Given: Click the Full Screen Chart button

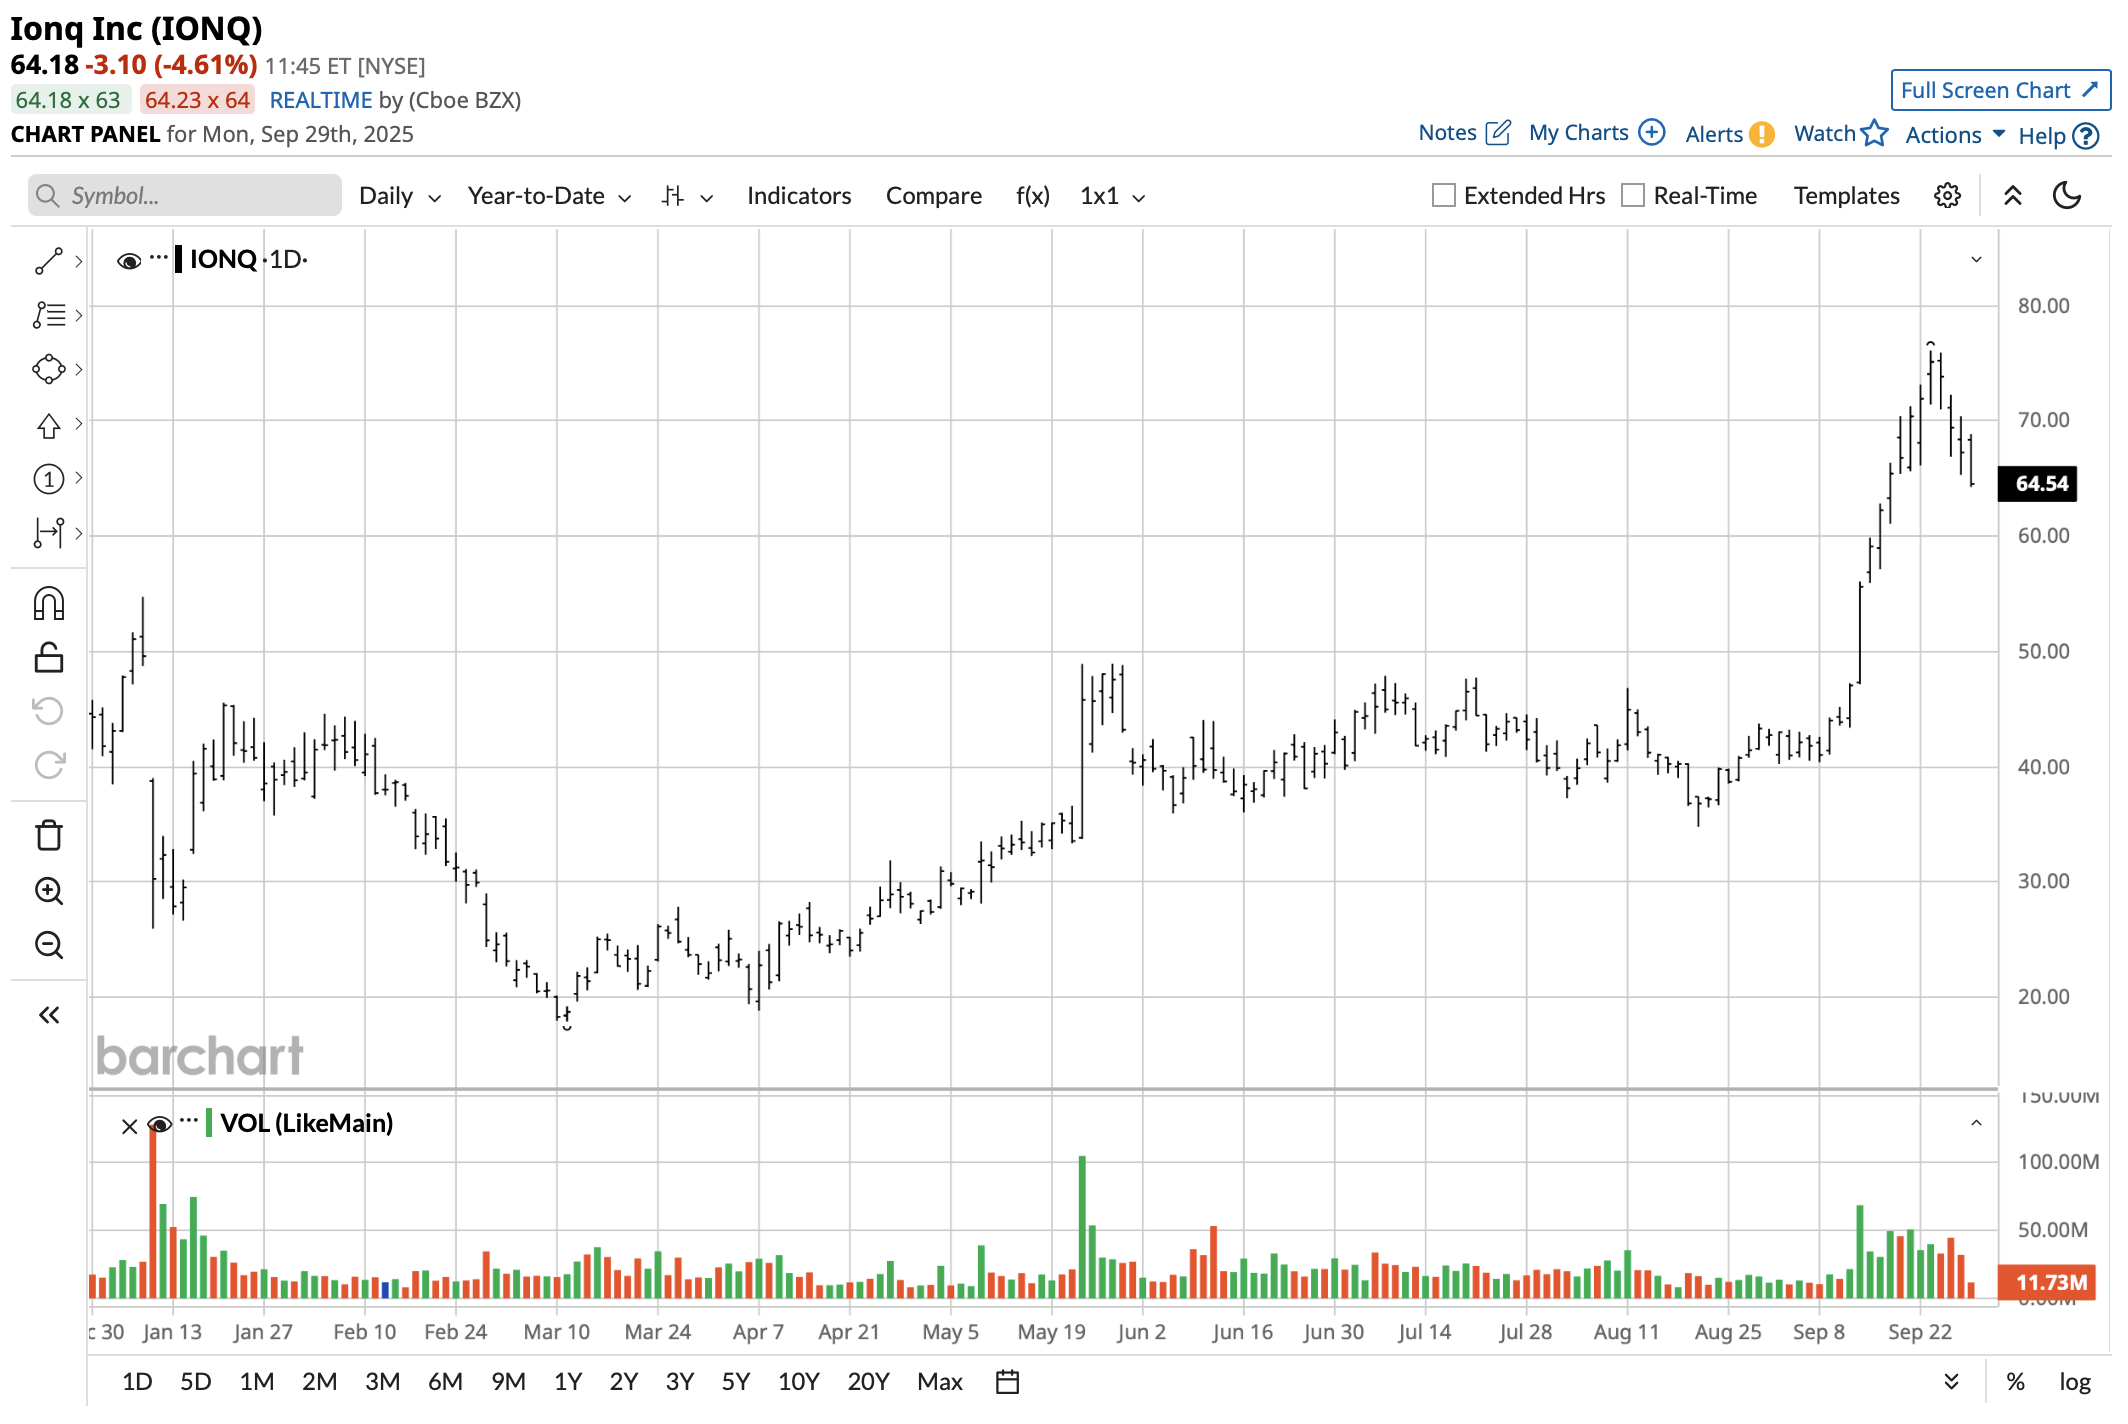Looking at the screenshot, I should pos(1999,90).
